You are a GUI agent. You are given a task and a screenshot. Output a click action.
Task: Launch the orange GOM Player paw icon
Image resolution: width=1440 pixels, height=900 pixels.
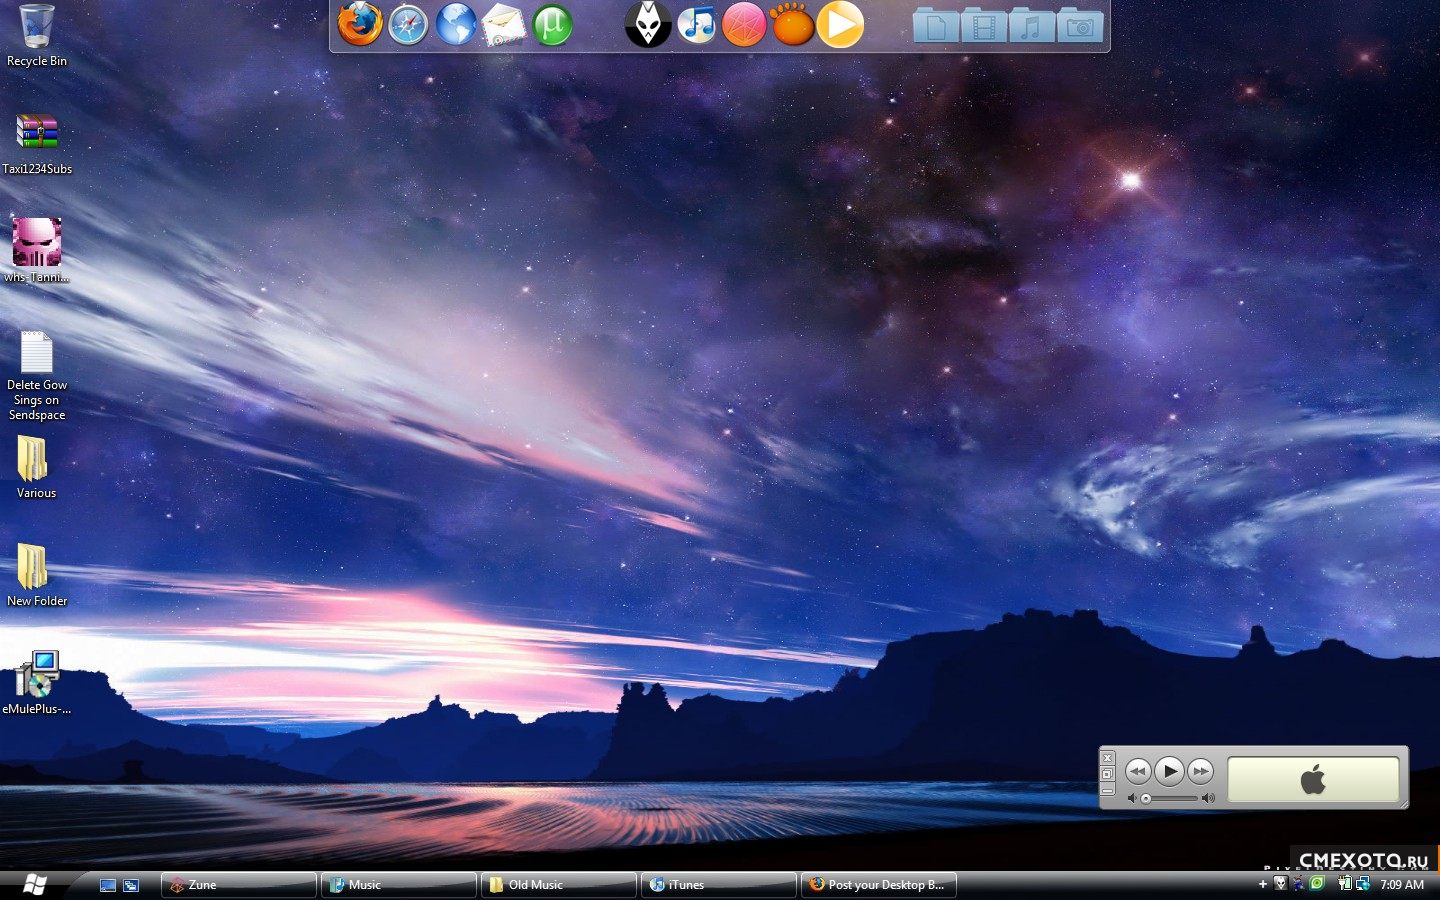[792, 25]
